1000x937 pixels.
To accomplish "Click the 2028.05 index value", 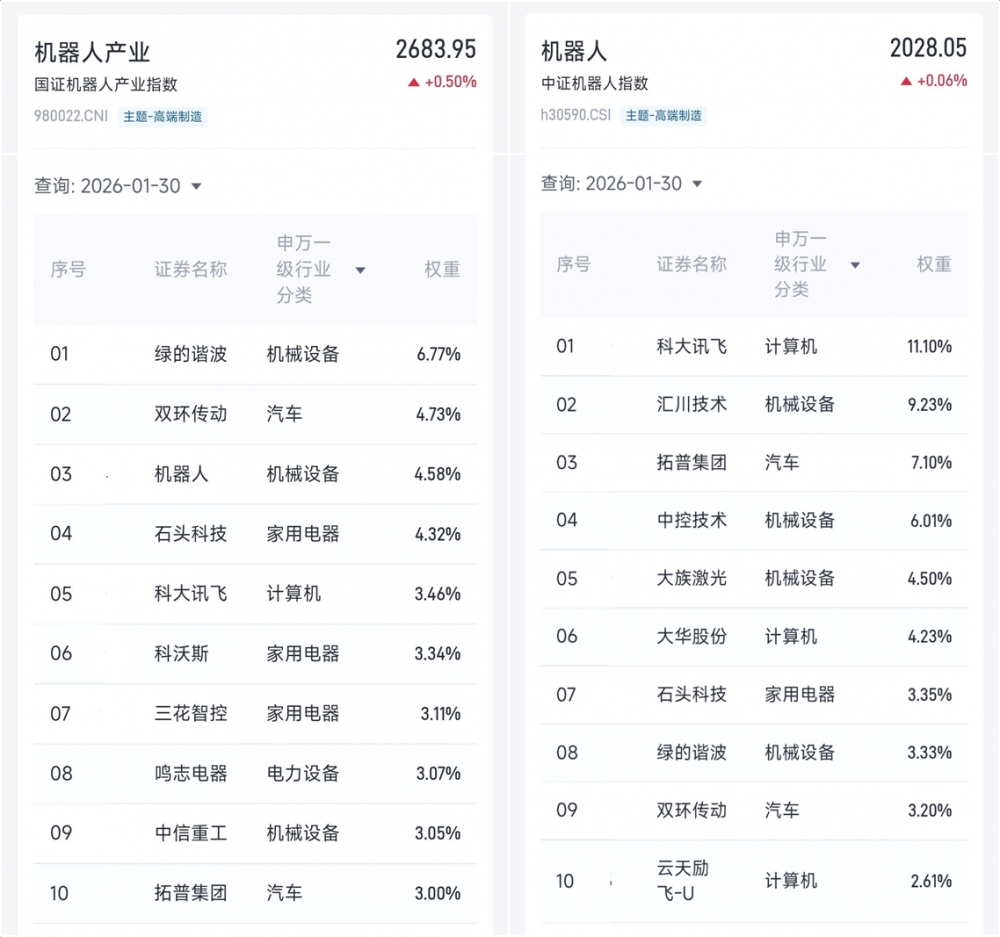I will tap(928, 47).
